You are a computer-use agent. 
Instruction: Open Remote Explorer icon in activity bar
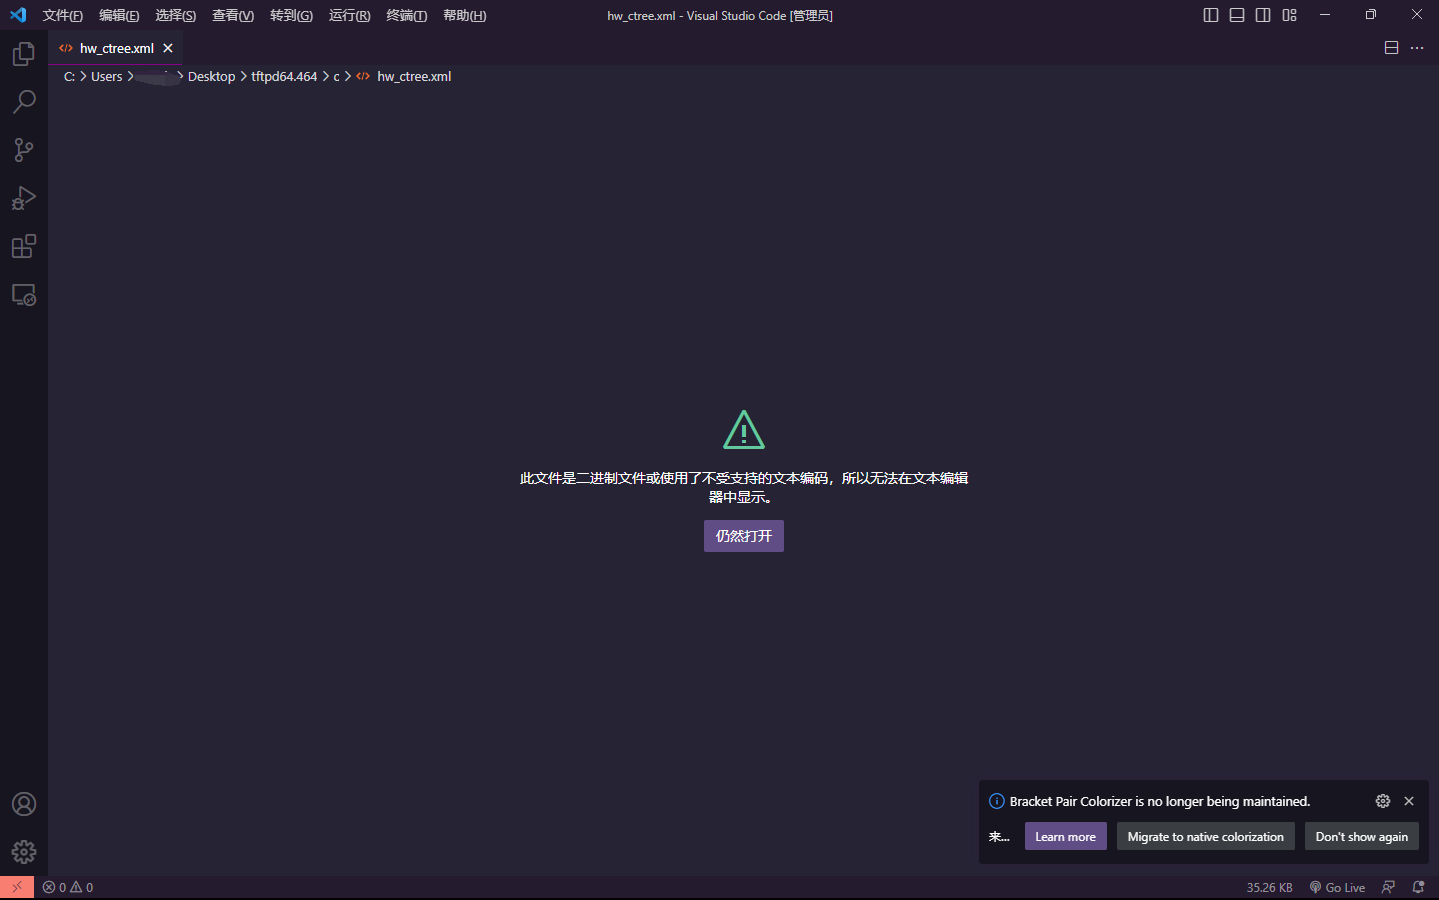pyautogui.click(x=24, y=295)
